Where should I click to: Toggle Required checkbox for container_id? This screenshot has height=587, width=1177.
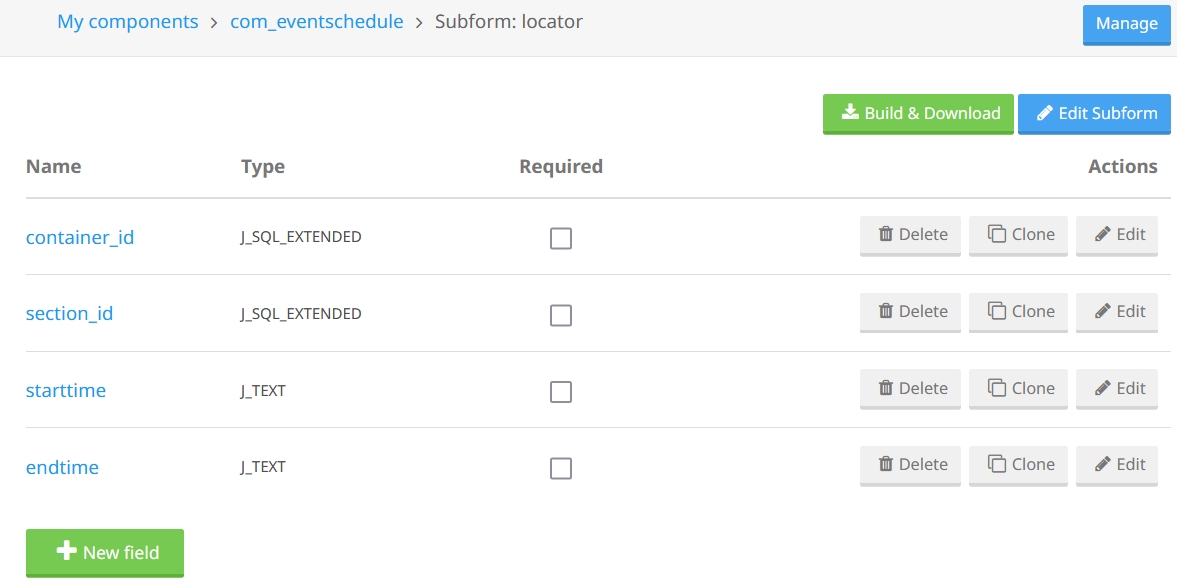pyautogui.click(x=561, y=238)
